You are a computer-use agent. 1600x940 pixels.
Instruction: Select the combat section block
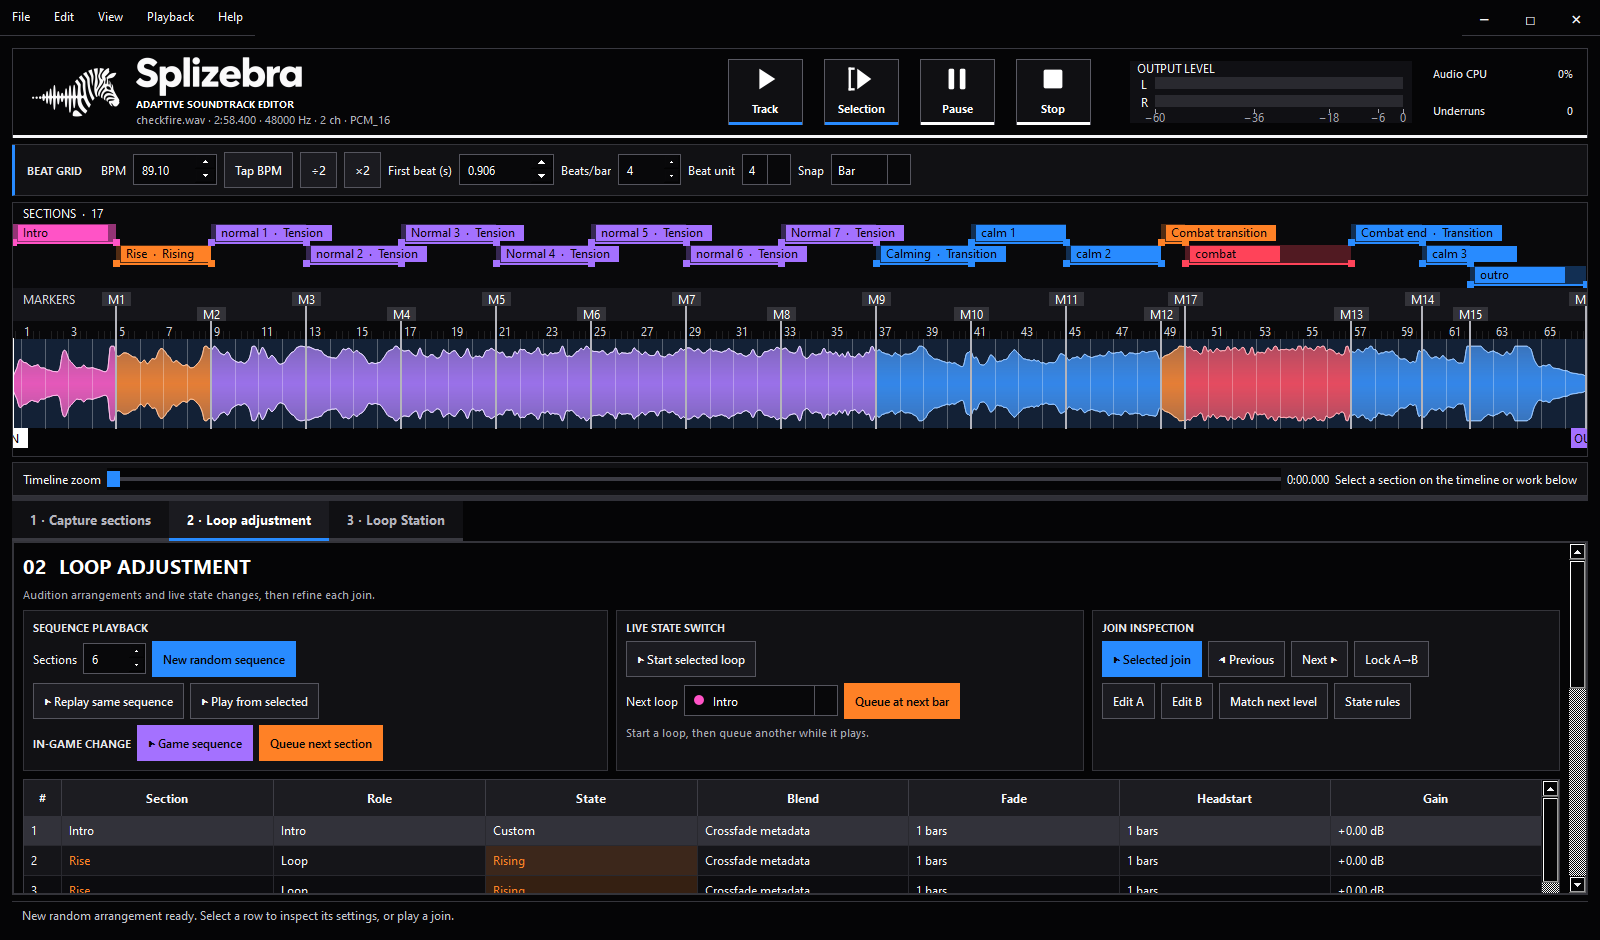[1268, 254]
